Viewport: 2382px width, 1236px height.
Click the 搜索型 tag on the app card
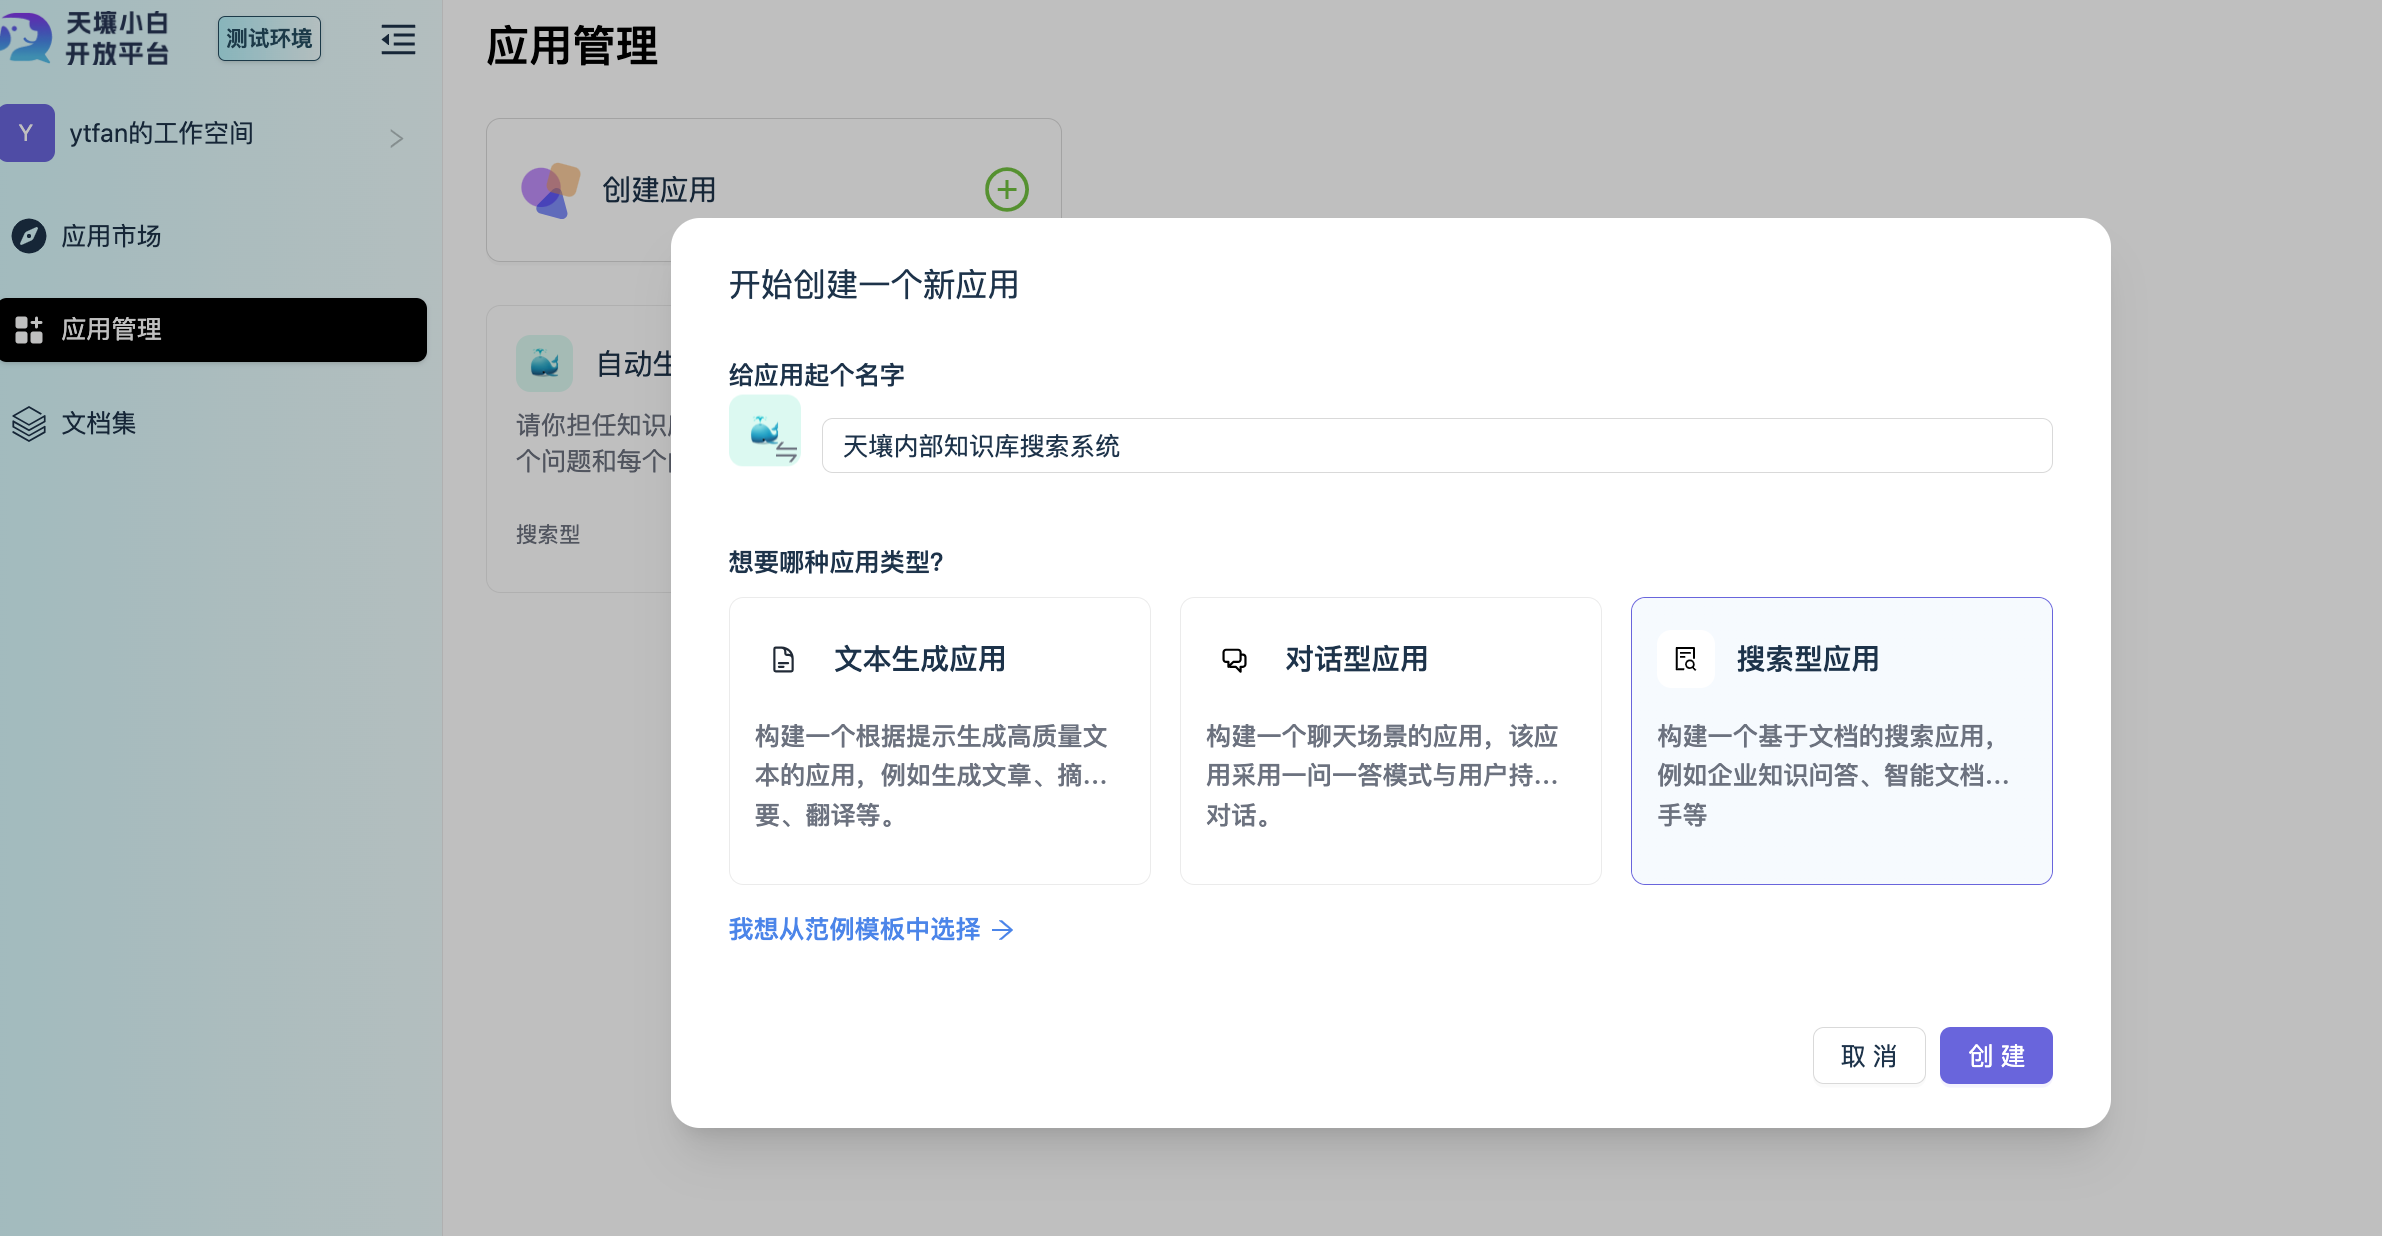[548, 534]
